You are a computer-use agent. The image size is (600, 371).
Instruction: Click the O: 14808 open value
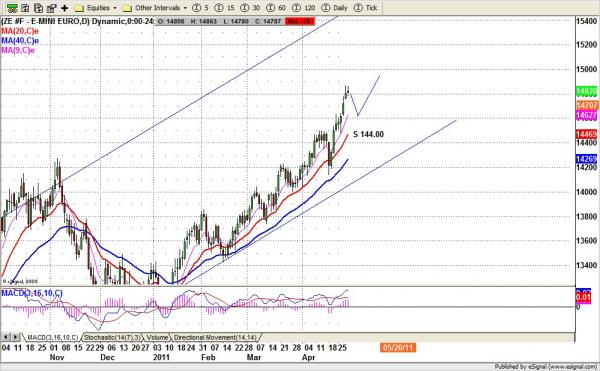coord(171,22)
